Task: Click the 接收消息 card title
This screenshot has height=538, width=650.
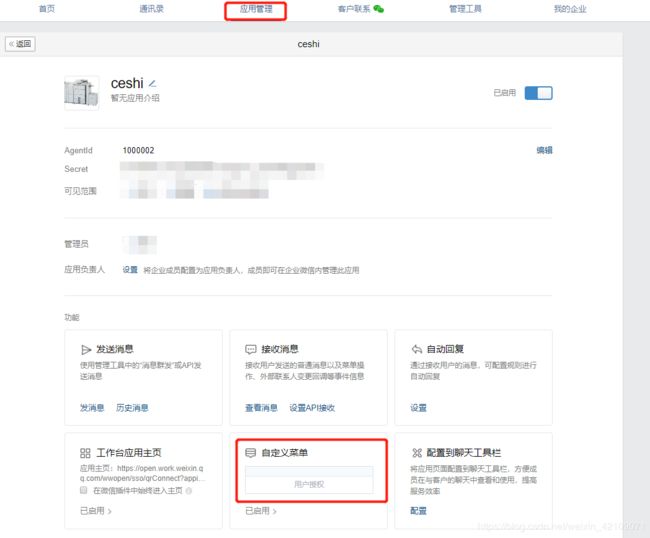Action: click(280, 349)
